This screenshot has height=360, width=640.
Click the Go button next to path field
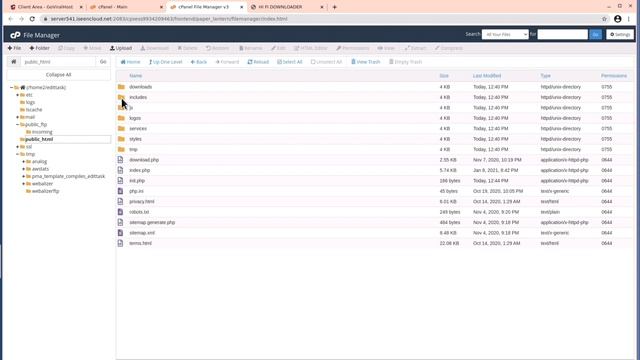(103, 62)
